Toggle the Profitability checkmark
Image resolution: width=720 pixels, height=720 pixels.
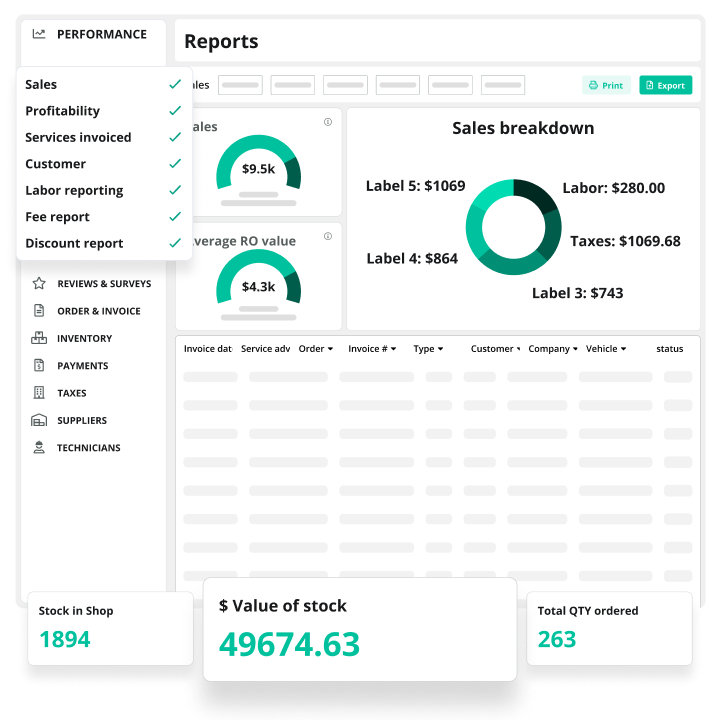(x=175, y=111)
